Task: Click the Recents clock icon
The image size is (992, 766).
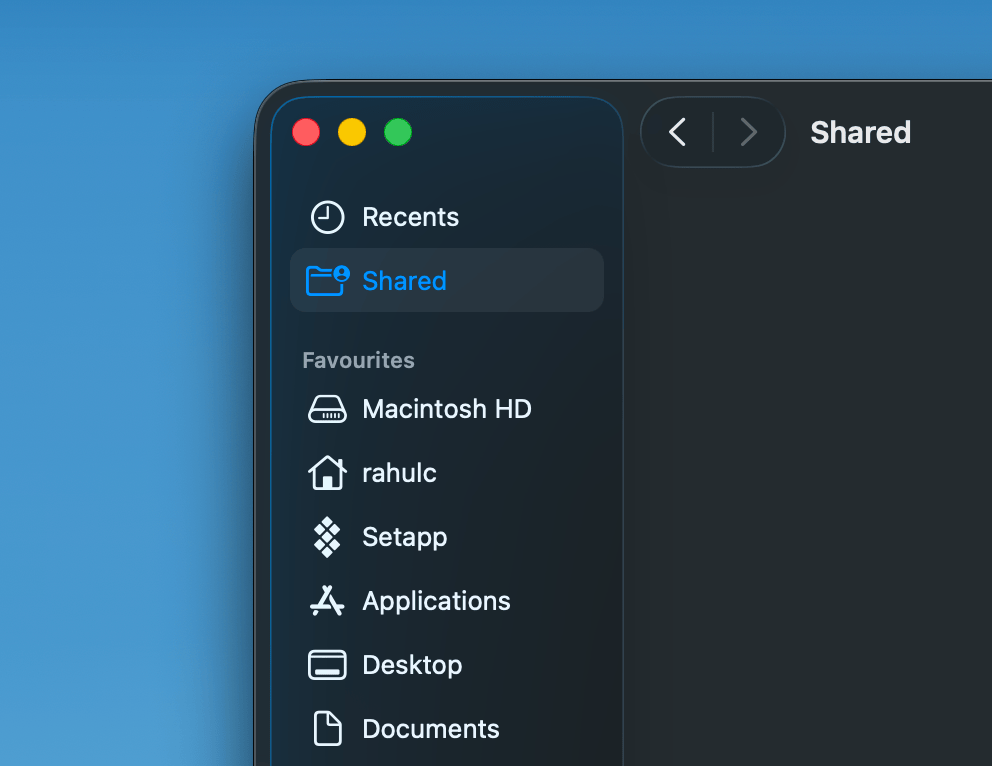Action: (327, 217)
